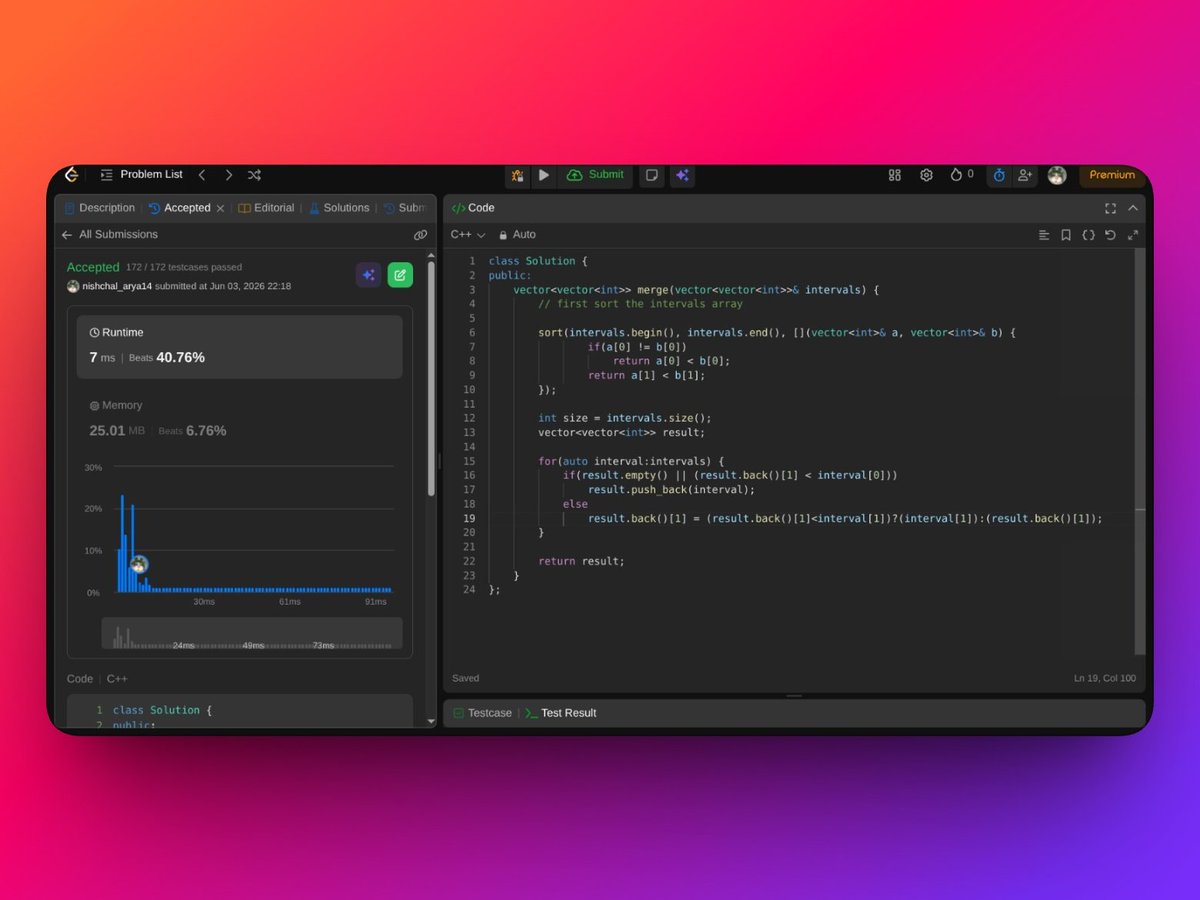Click the curly braces icon

(x=1088, y=235)
